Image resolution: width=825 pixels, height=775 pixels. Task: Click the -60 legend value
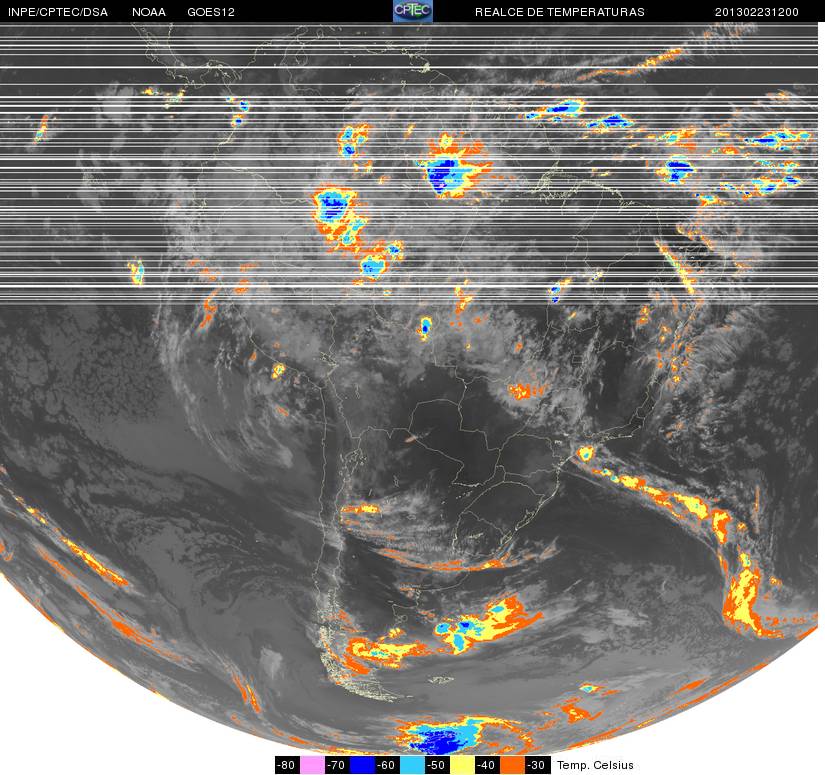coord(387,765)
